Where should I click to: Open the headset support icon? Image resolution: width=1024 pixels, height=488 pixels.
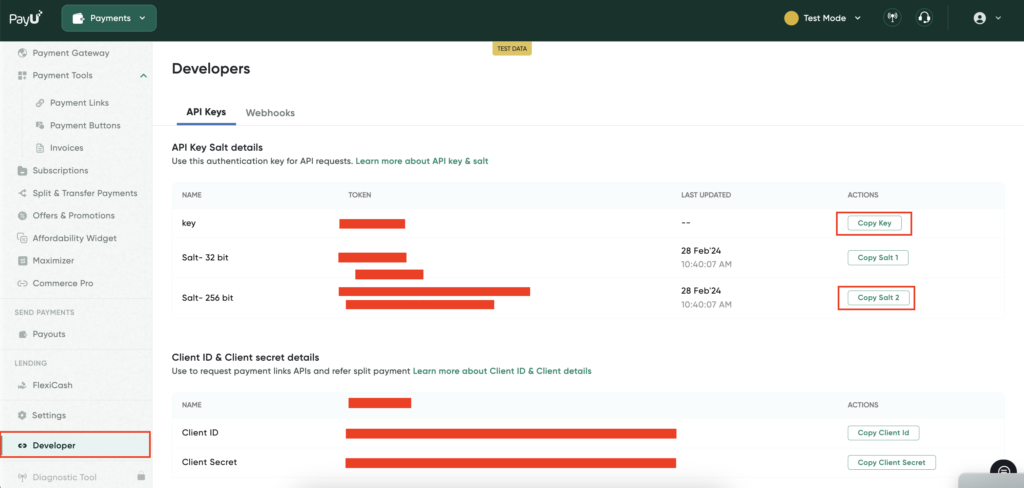pos(923,18)
